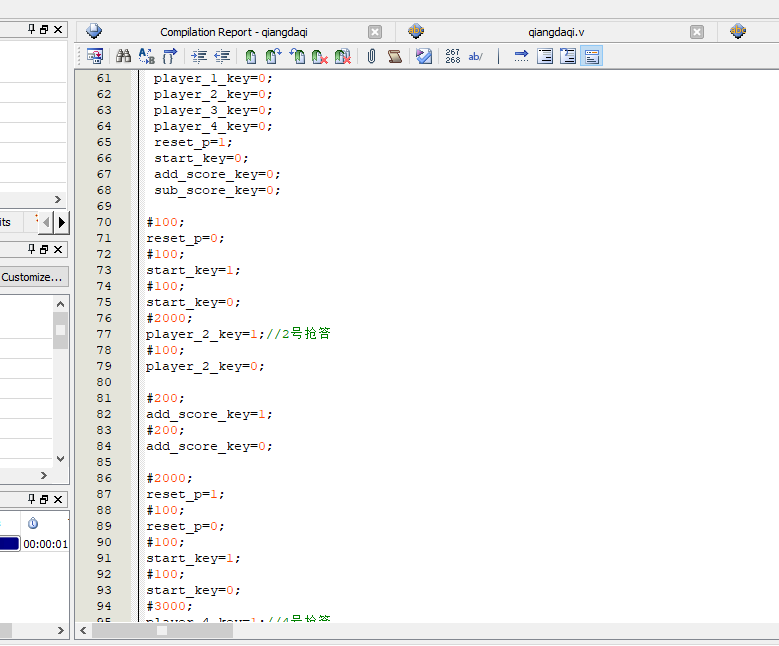Click the find matching delimiter braces icon
The image size is (779, 646).
coord(169,56)
